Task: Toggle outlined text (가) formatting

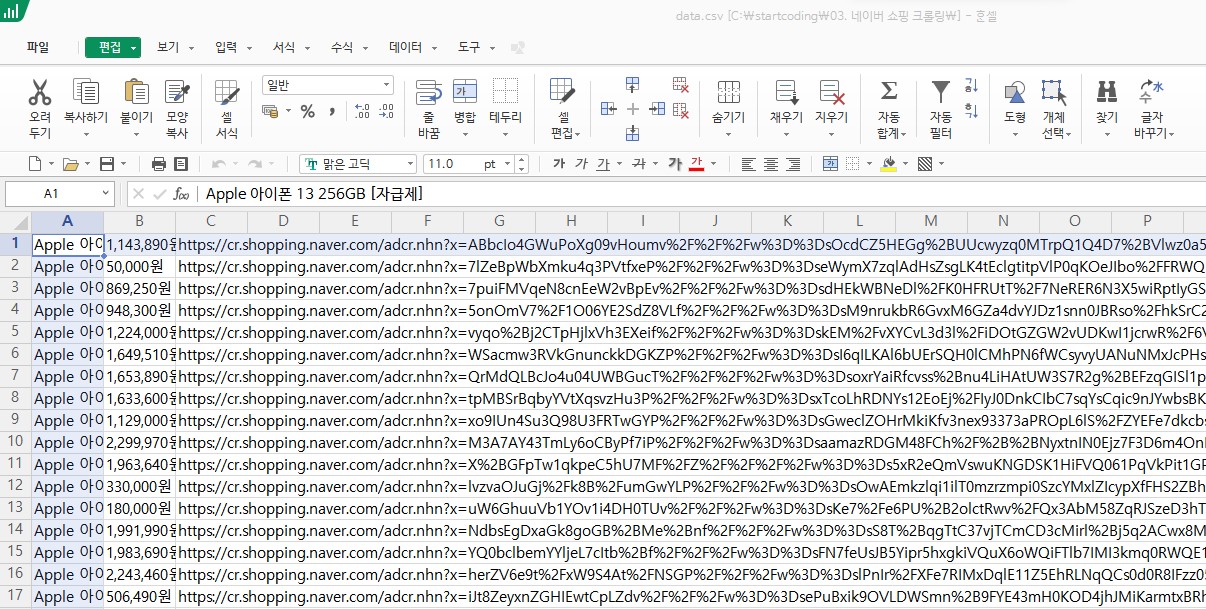Action: point(675,164)
